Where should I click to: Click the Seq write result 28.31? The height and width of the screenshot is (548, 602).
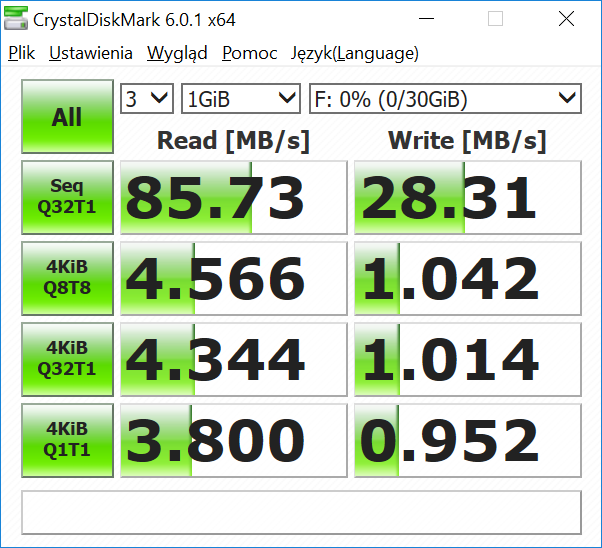pos(467,197)
